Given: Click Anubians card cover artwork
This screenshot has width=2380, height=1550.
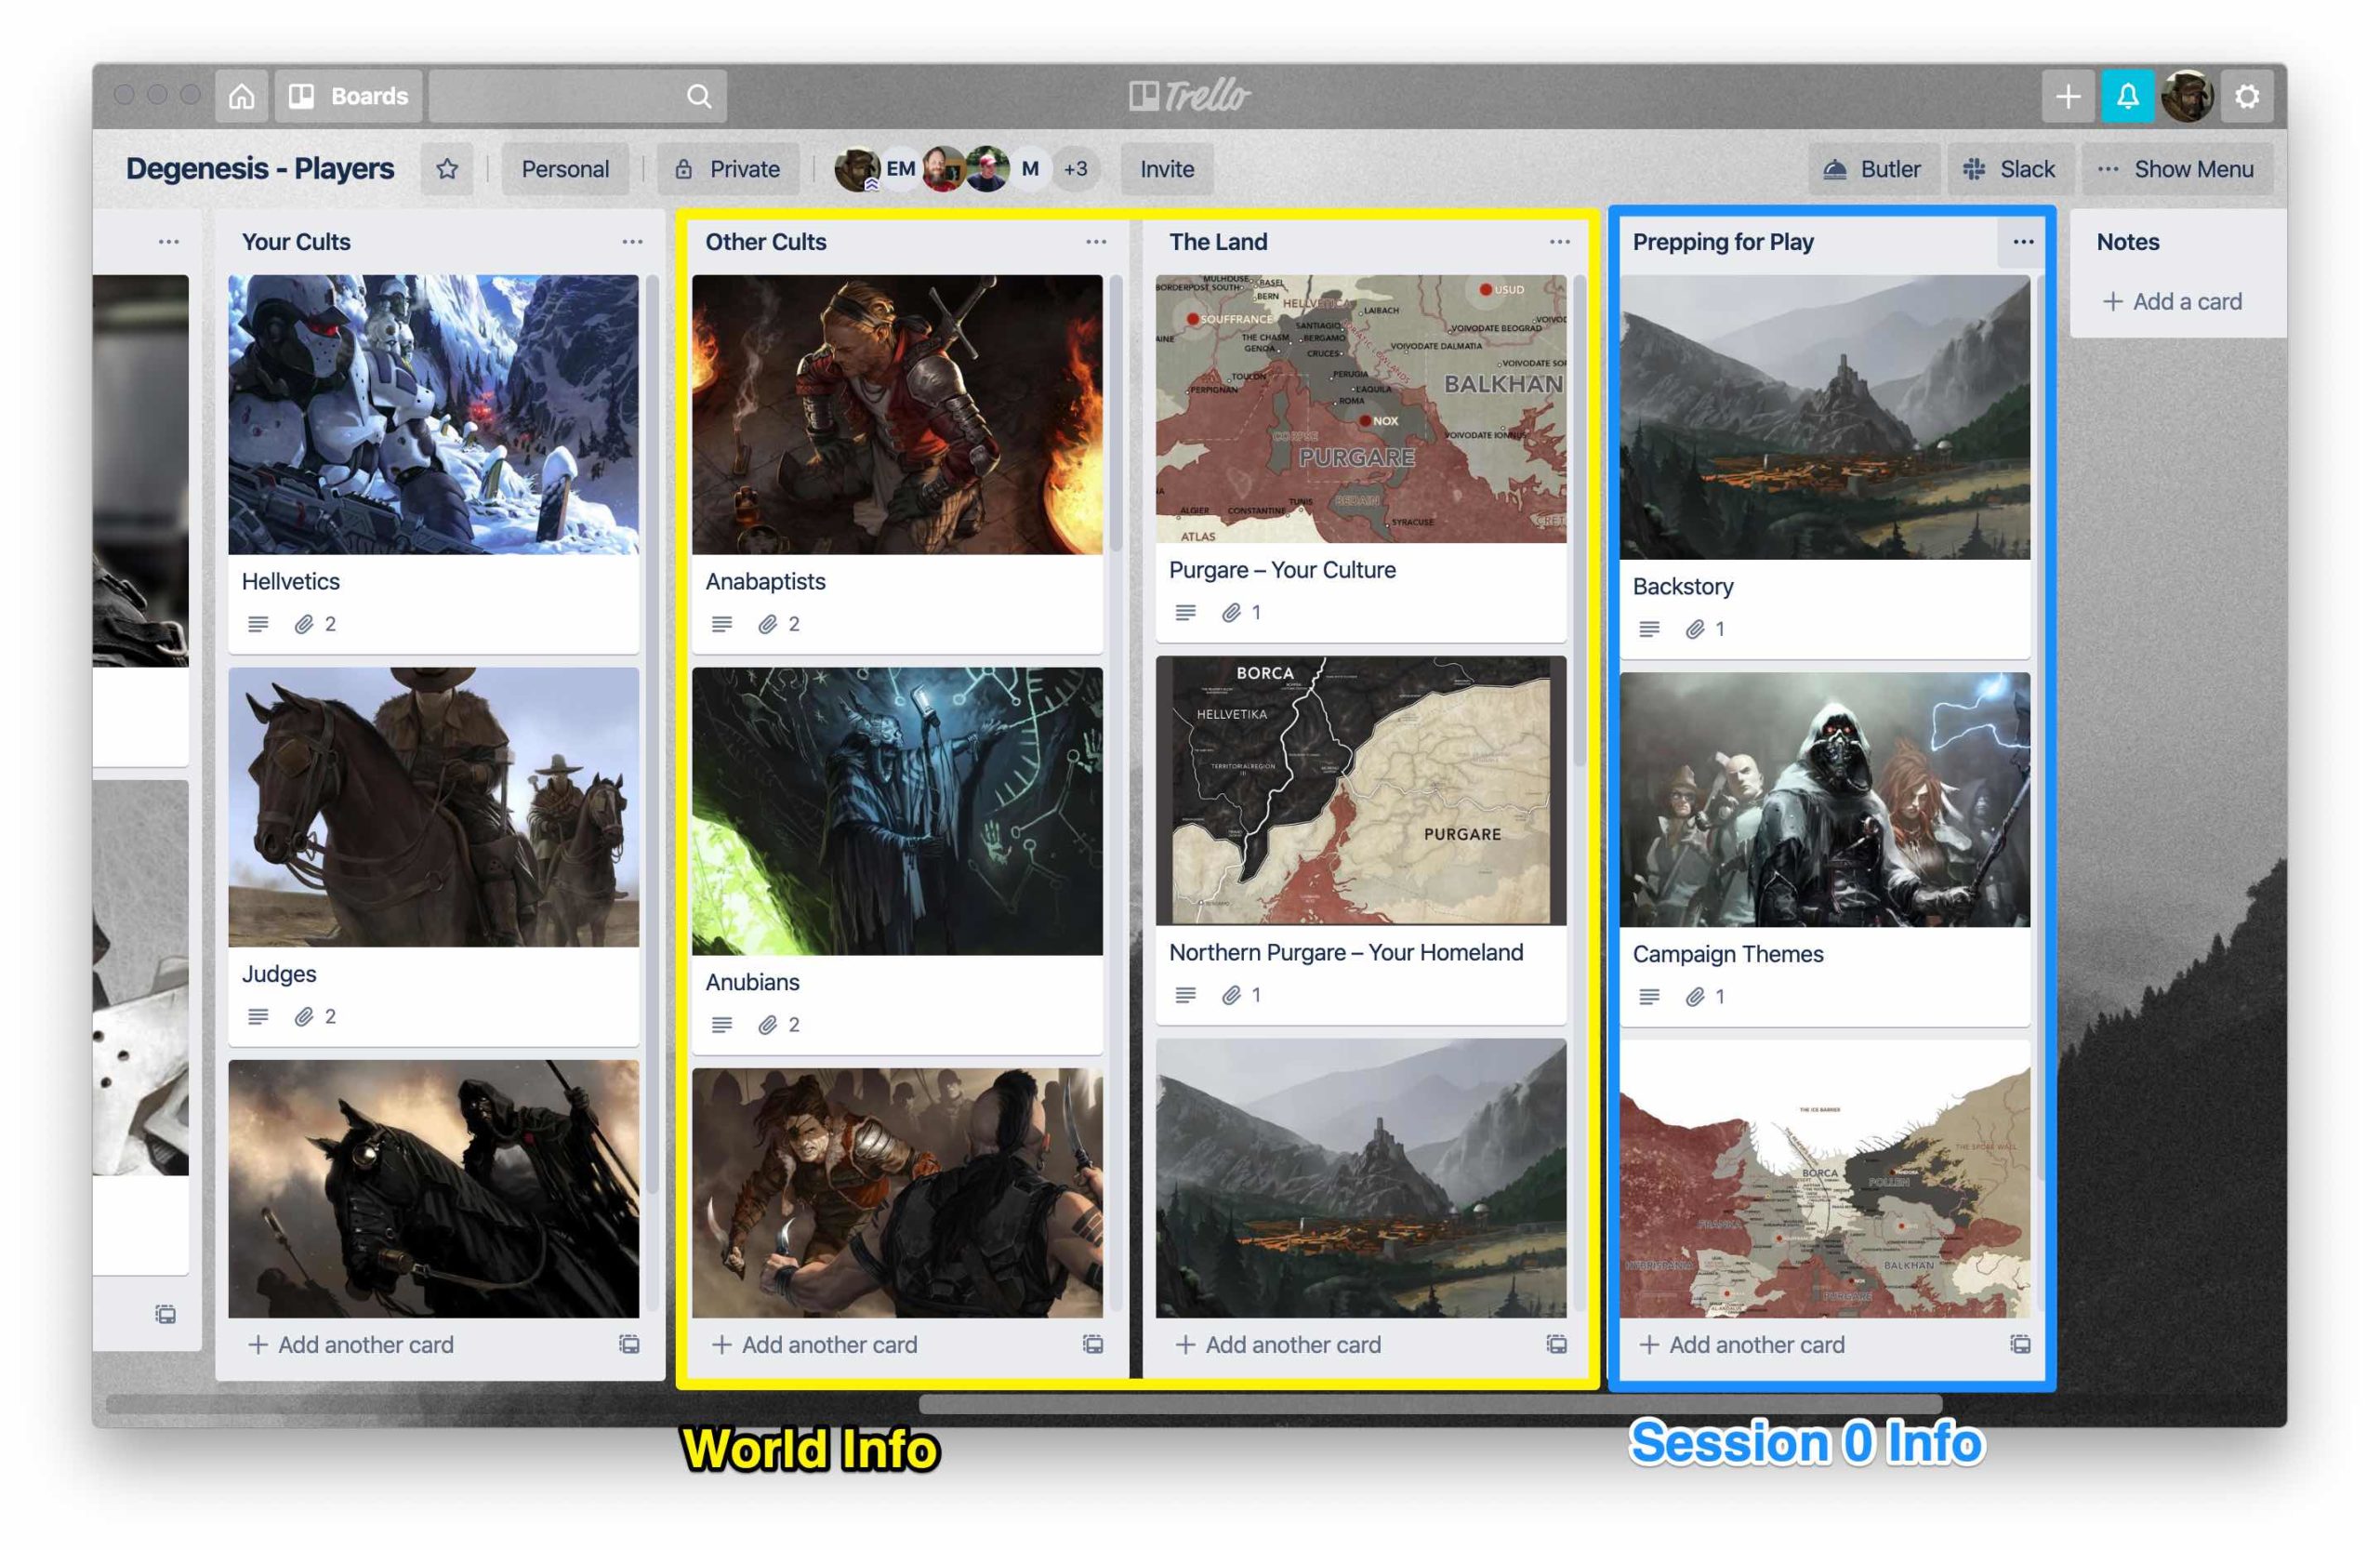Looking at the screenshot, I should tap(897, 811).
